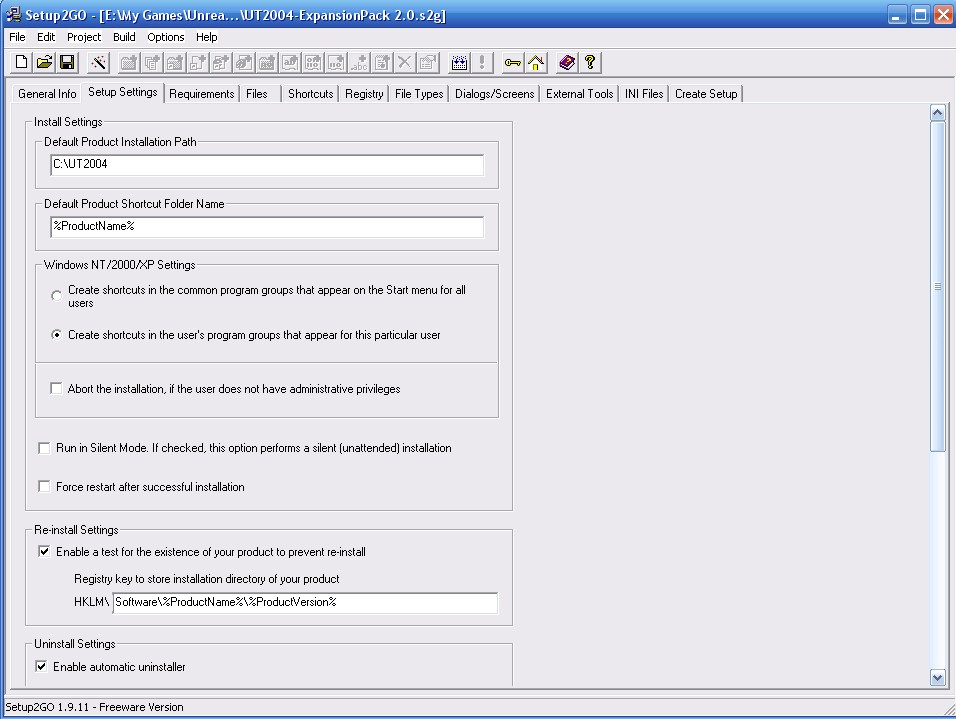Click the scrollbar up arrow
The width and height of the screenshot is (956, 719).
[938, 112]
